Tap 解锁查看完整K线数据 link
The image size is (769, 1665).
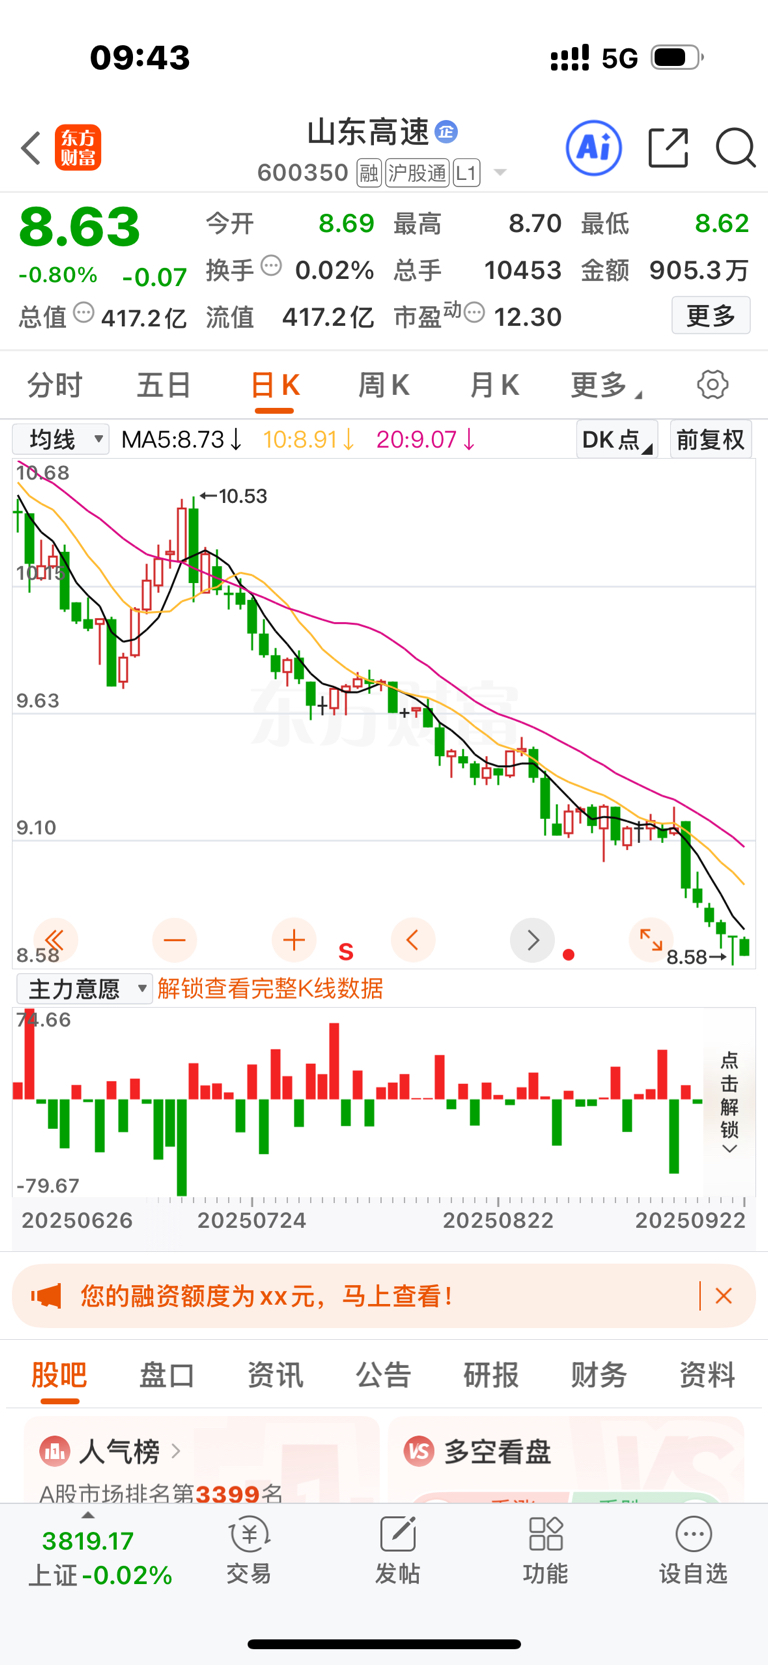tap(270, 989)
